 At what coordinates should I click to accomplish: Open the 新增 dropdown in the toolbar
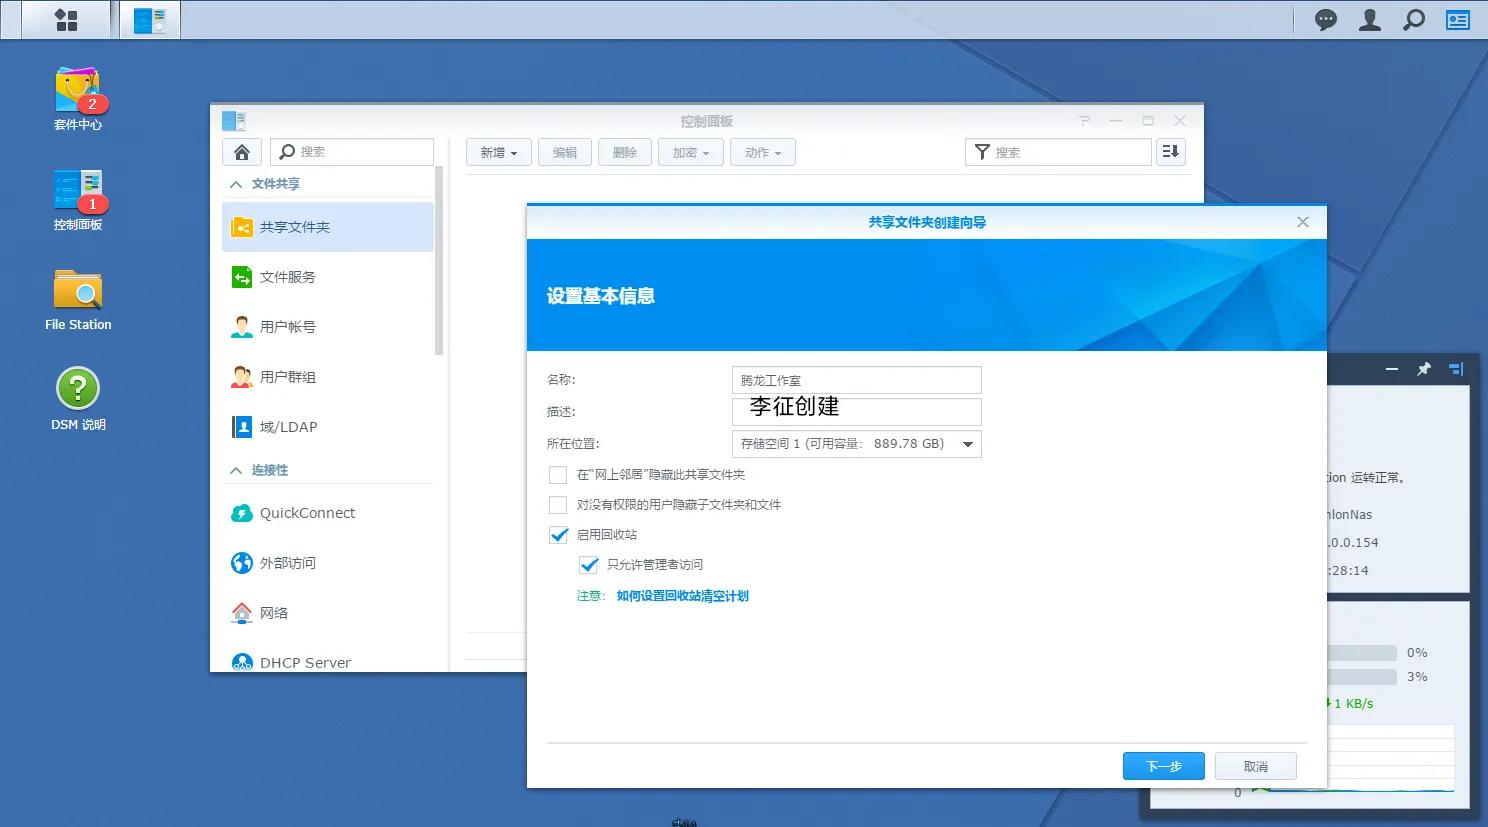click(498, 152)
